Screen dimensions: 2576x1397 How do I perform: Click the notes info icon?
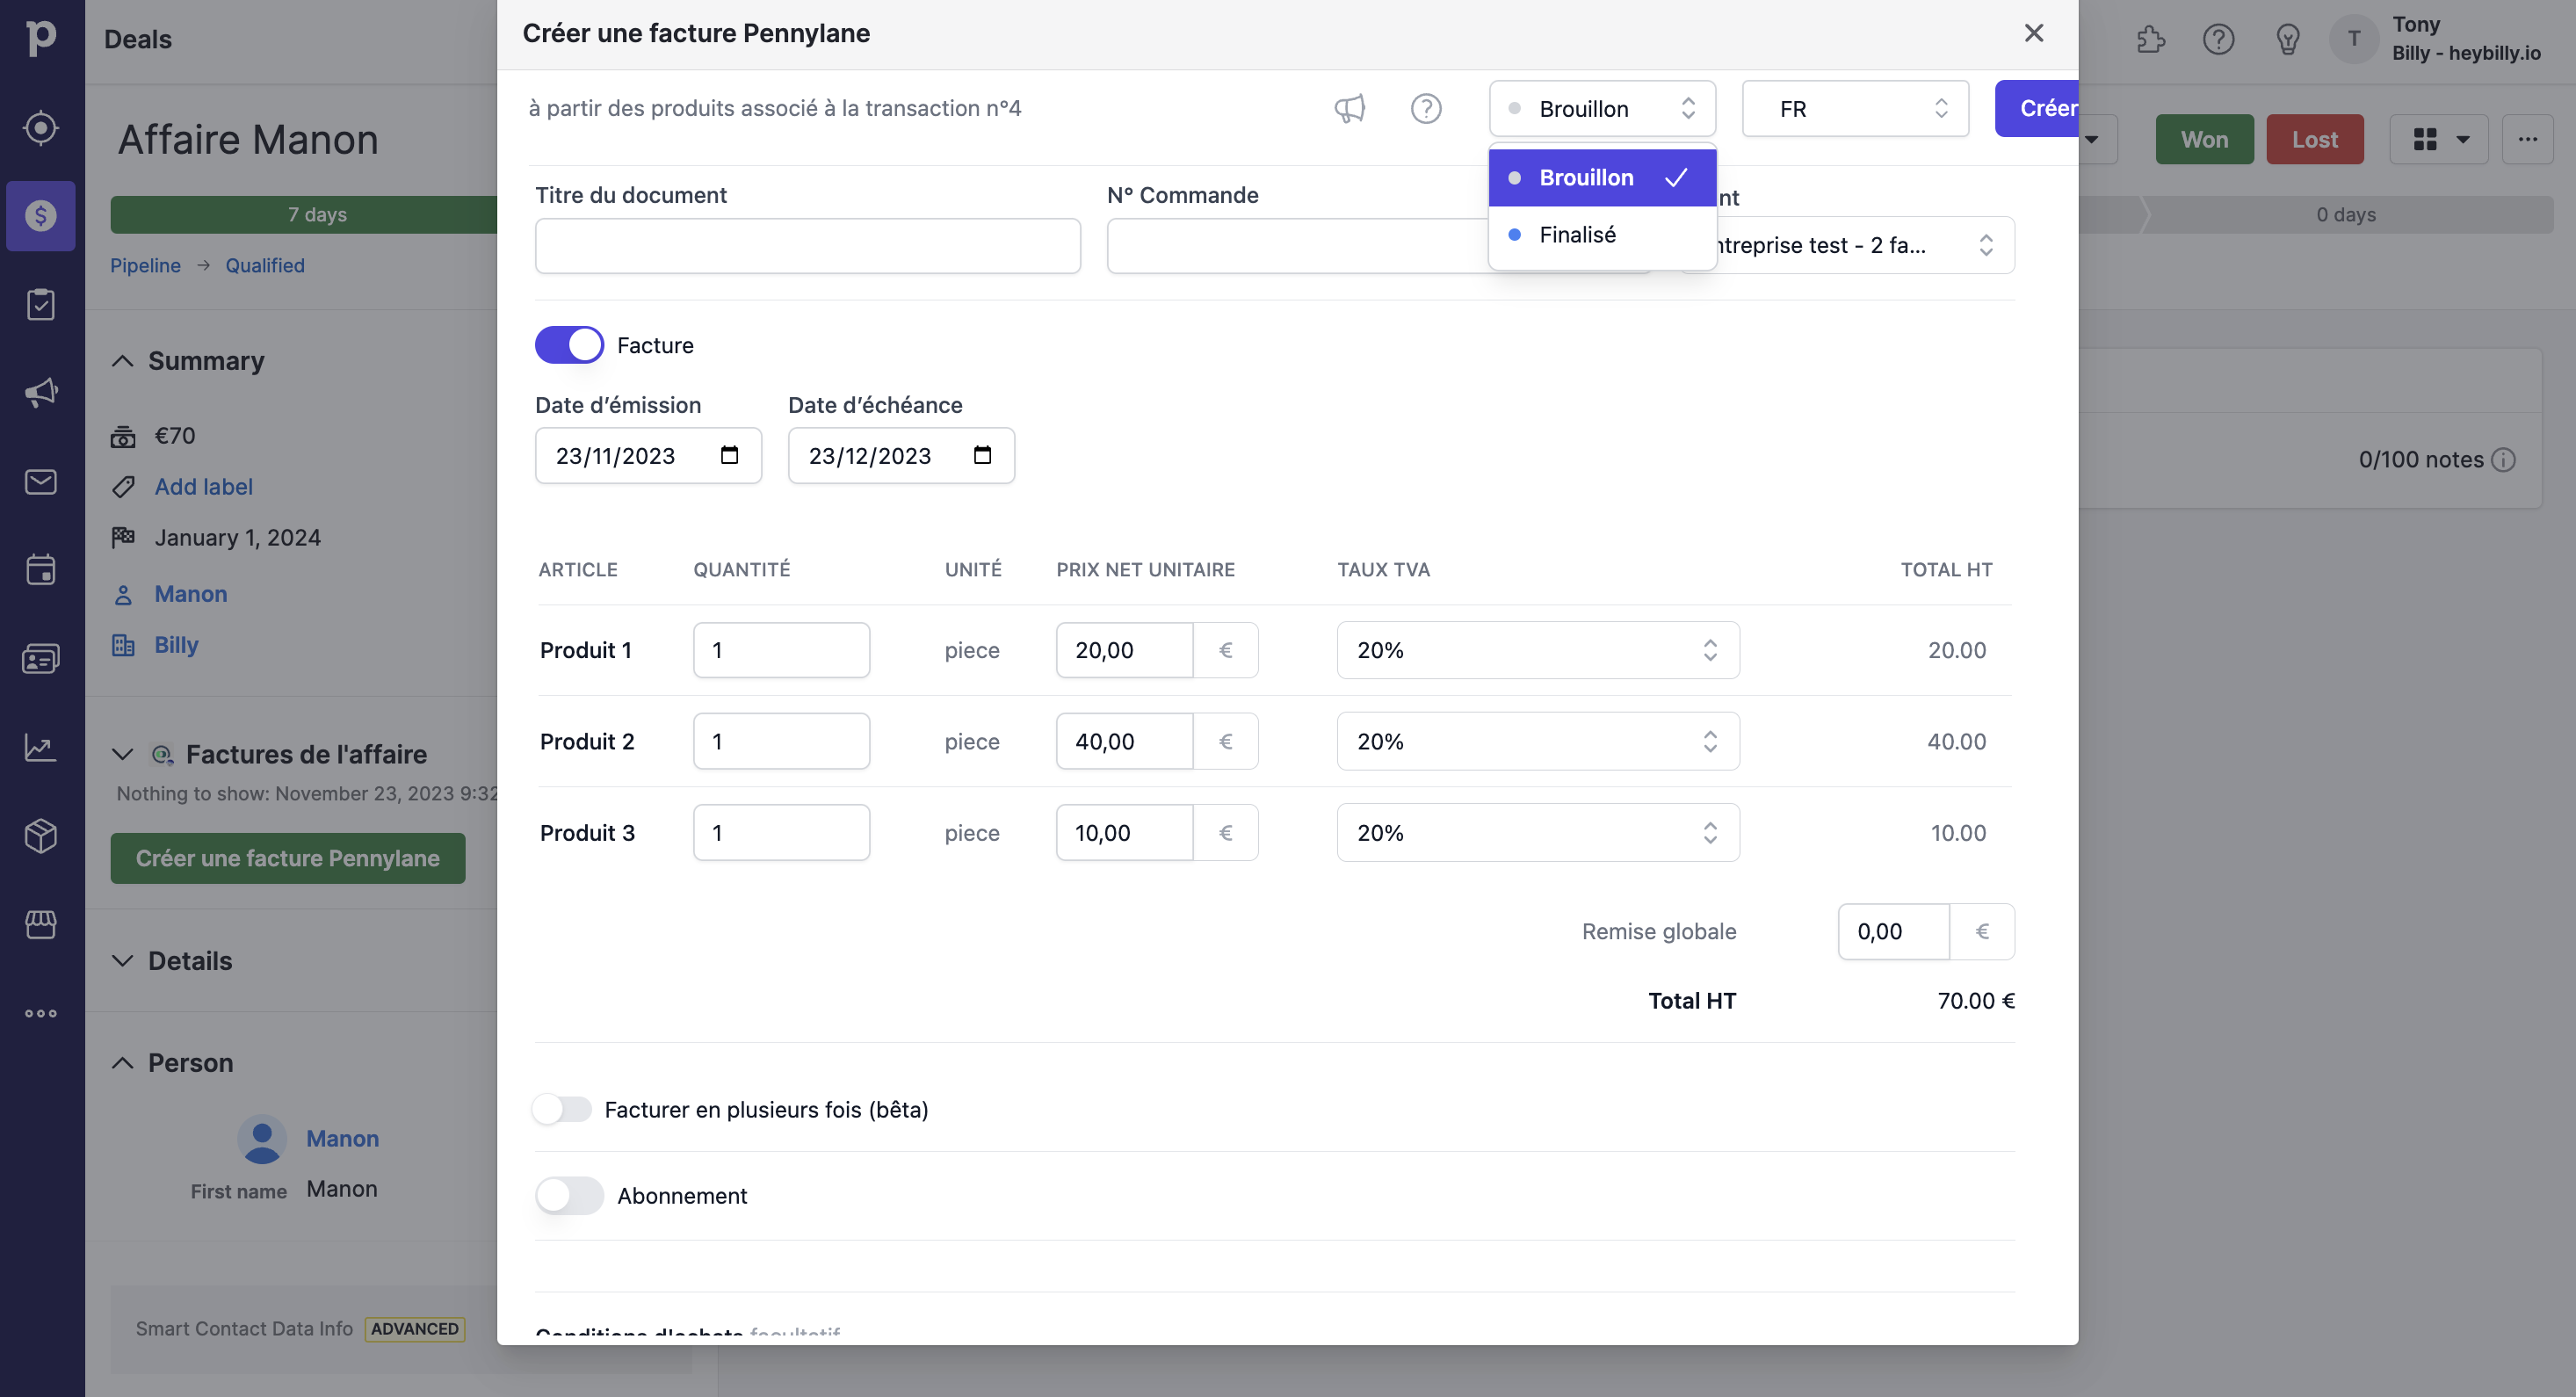[x=2503, y=459]
